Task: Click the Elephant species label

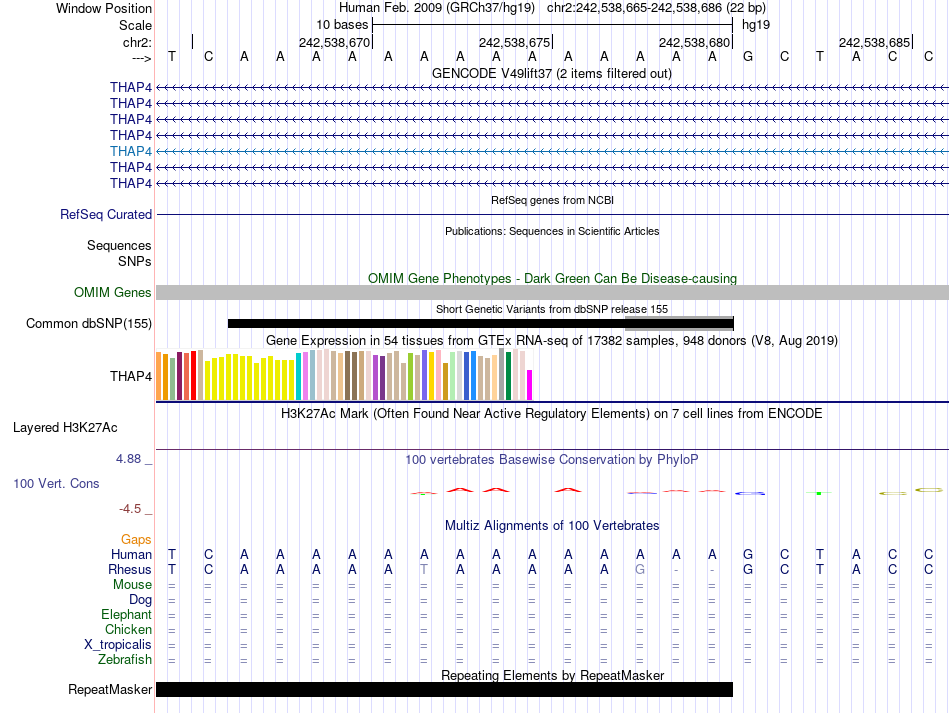Action: [126, 615]
